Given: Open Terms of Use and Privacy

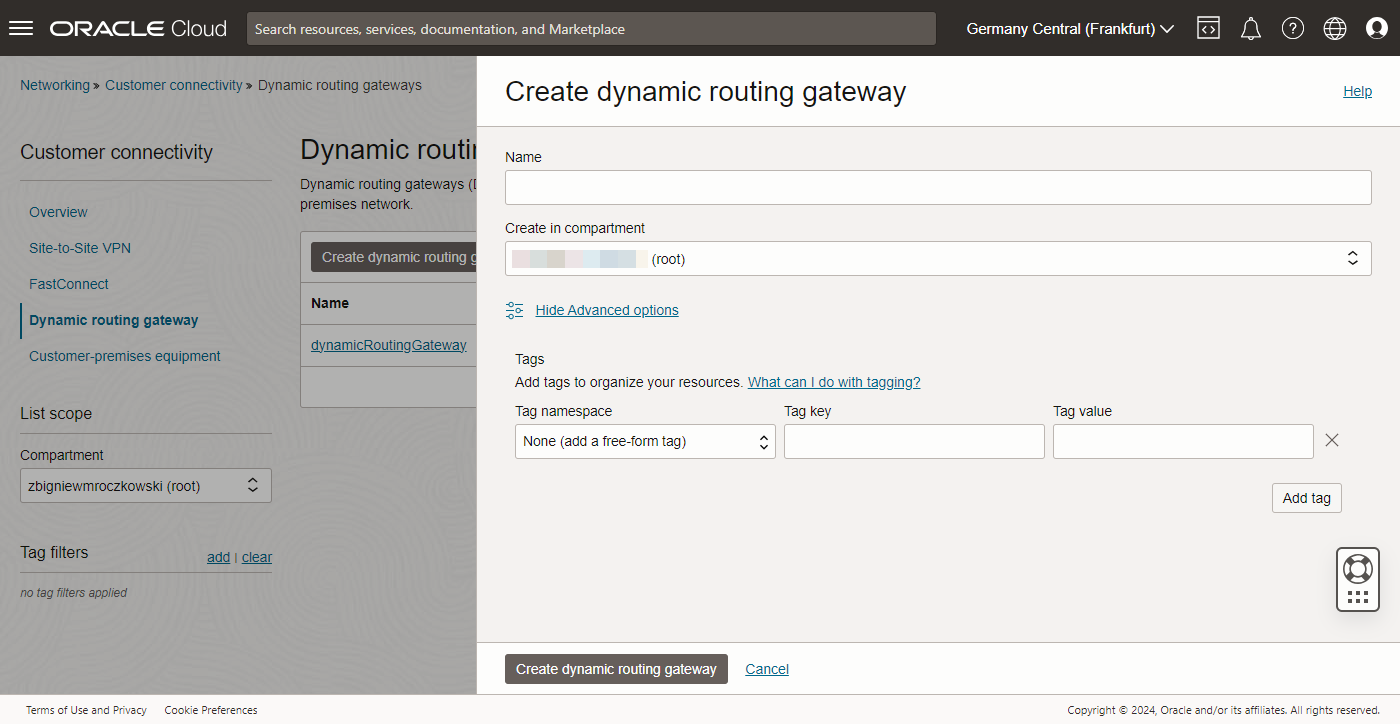Looking at the screenshot, I should coord(86,710).
